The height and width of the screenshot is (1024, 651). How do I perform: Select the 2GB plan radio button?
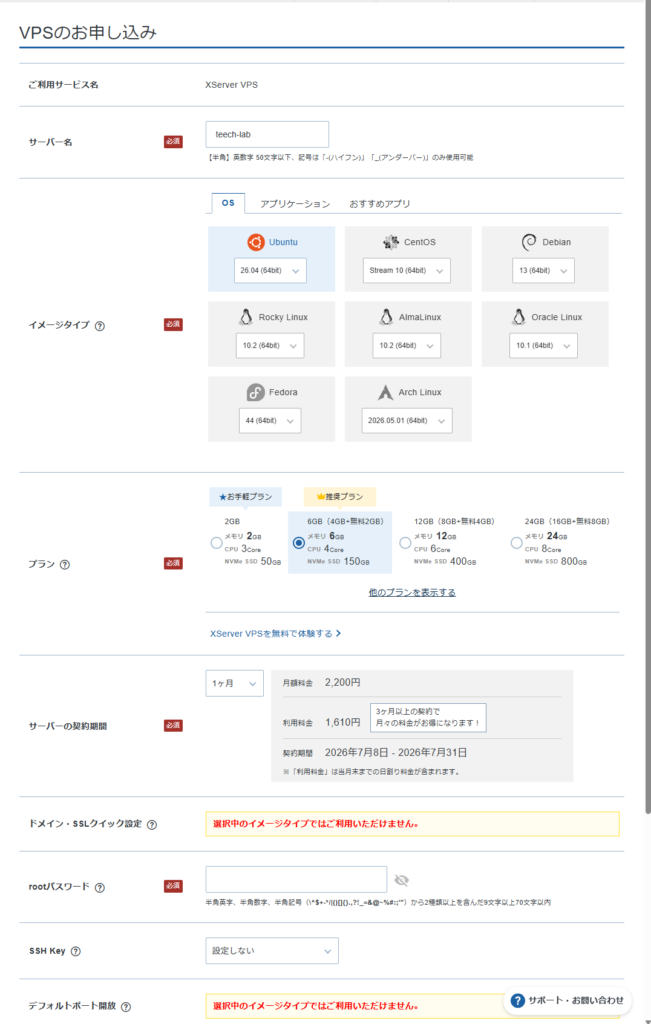pos(216,543)
